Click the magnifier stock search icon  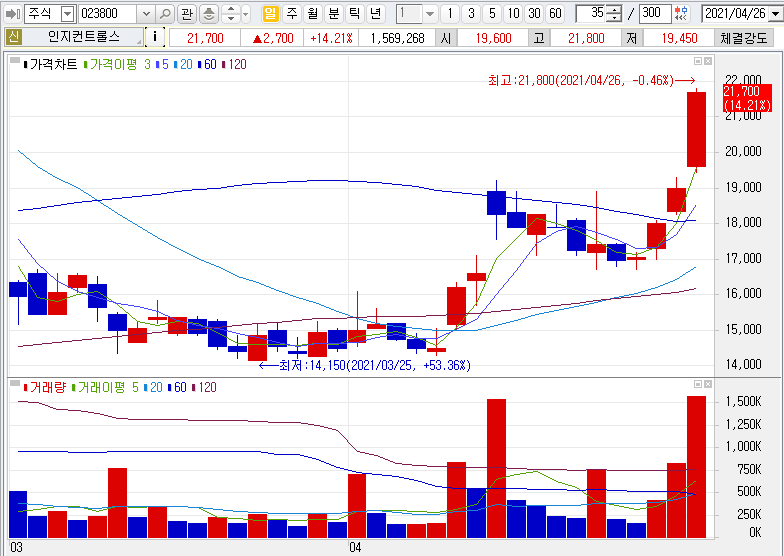(165, 14)
